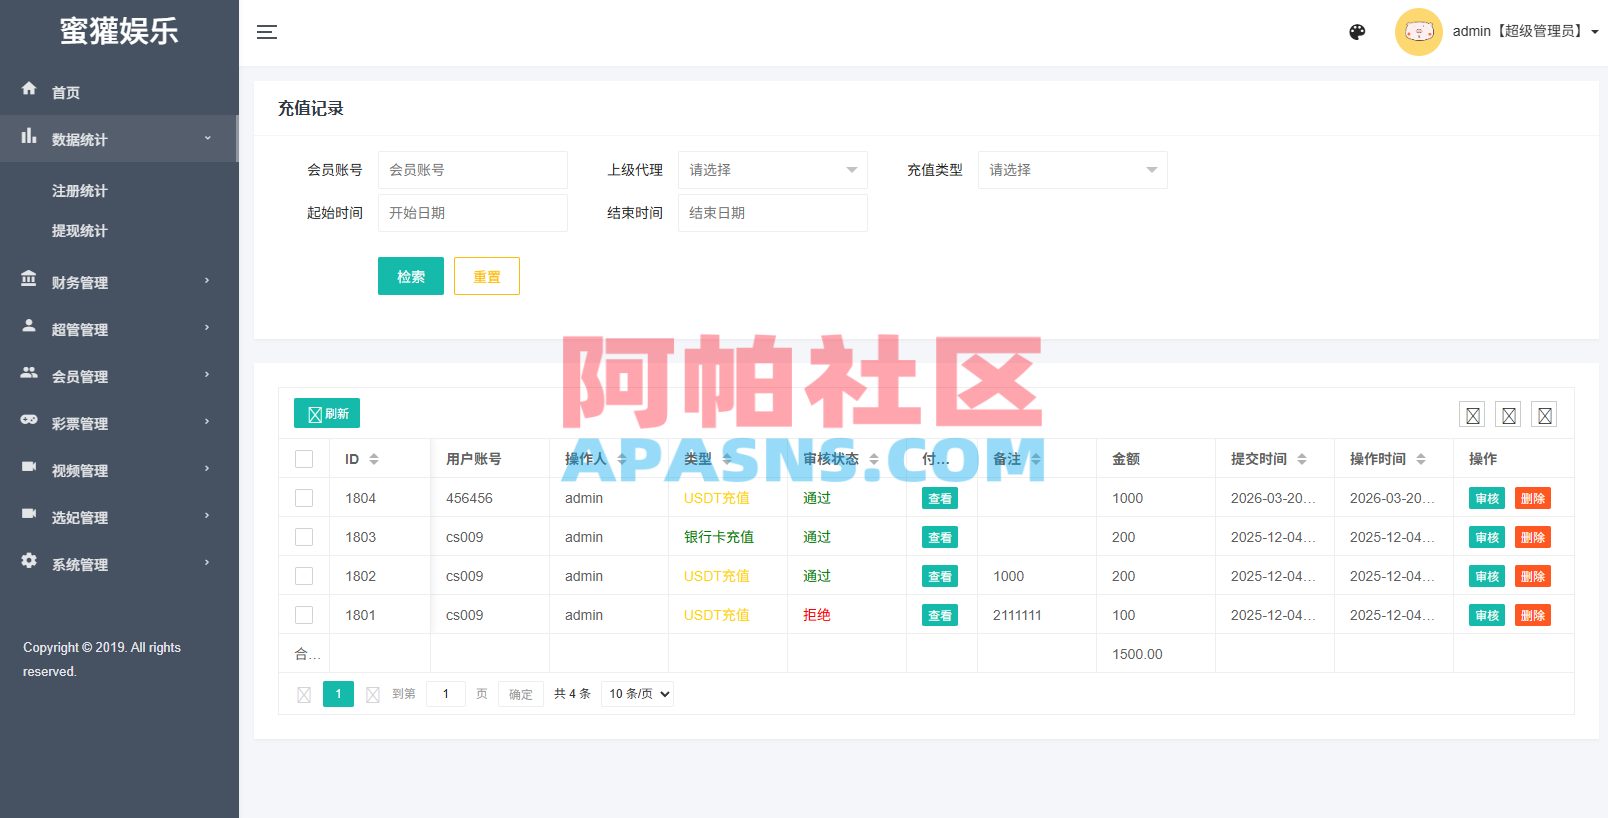Click 审核 button in row 1804

tap(1487, 498)
